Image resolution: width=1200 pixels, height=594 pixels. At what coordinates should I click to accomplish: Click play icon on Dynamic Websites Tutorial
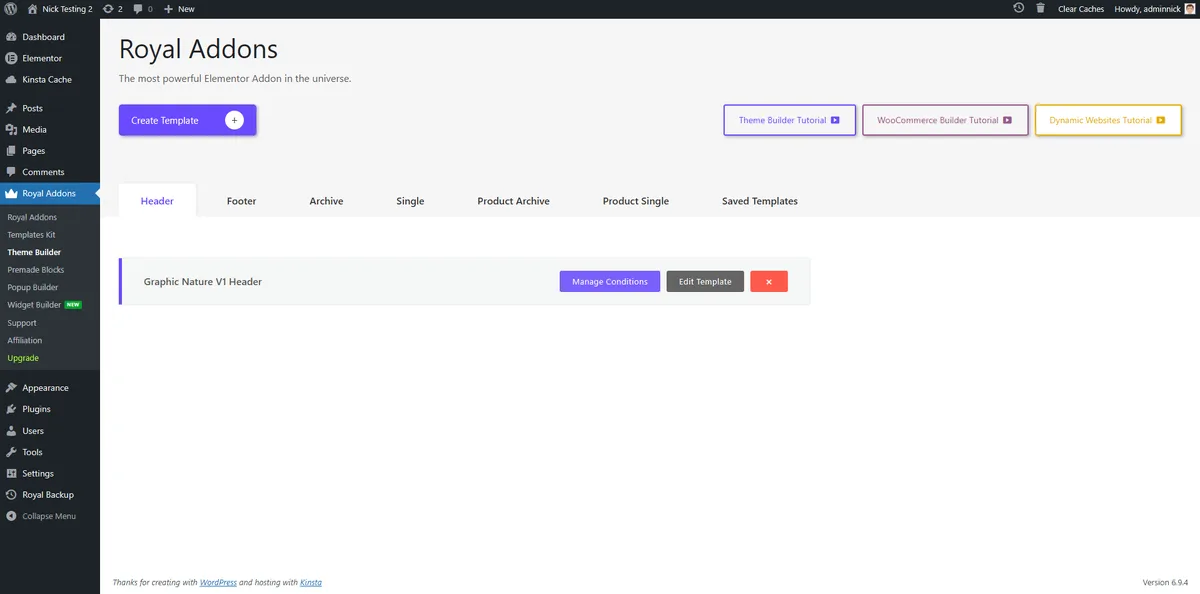tap(1160, 120)
